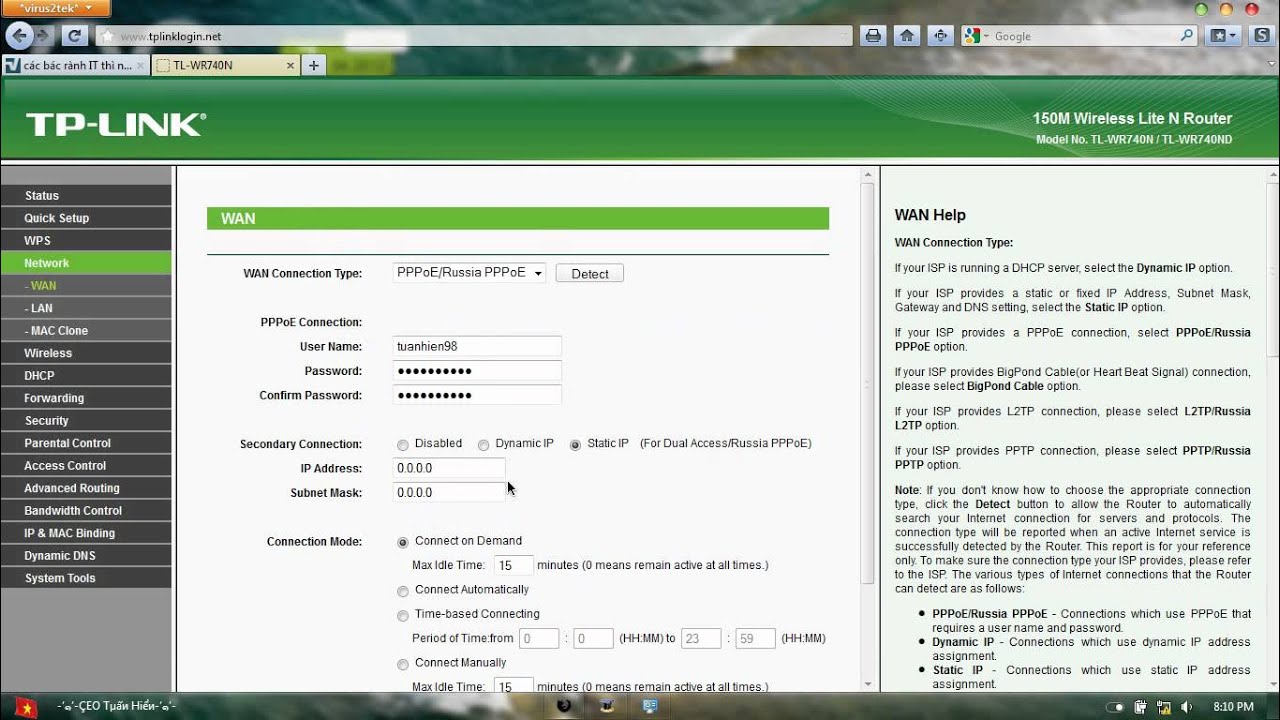Click the taskbar clock showing 8:10 PM

coord(1233,707)
